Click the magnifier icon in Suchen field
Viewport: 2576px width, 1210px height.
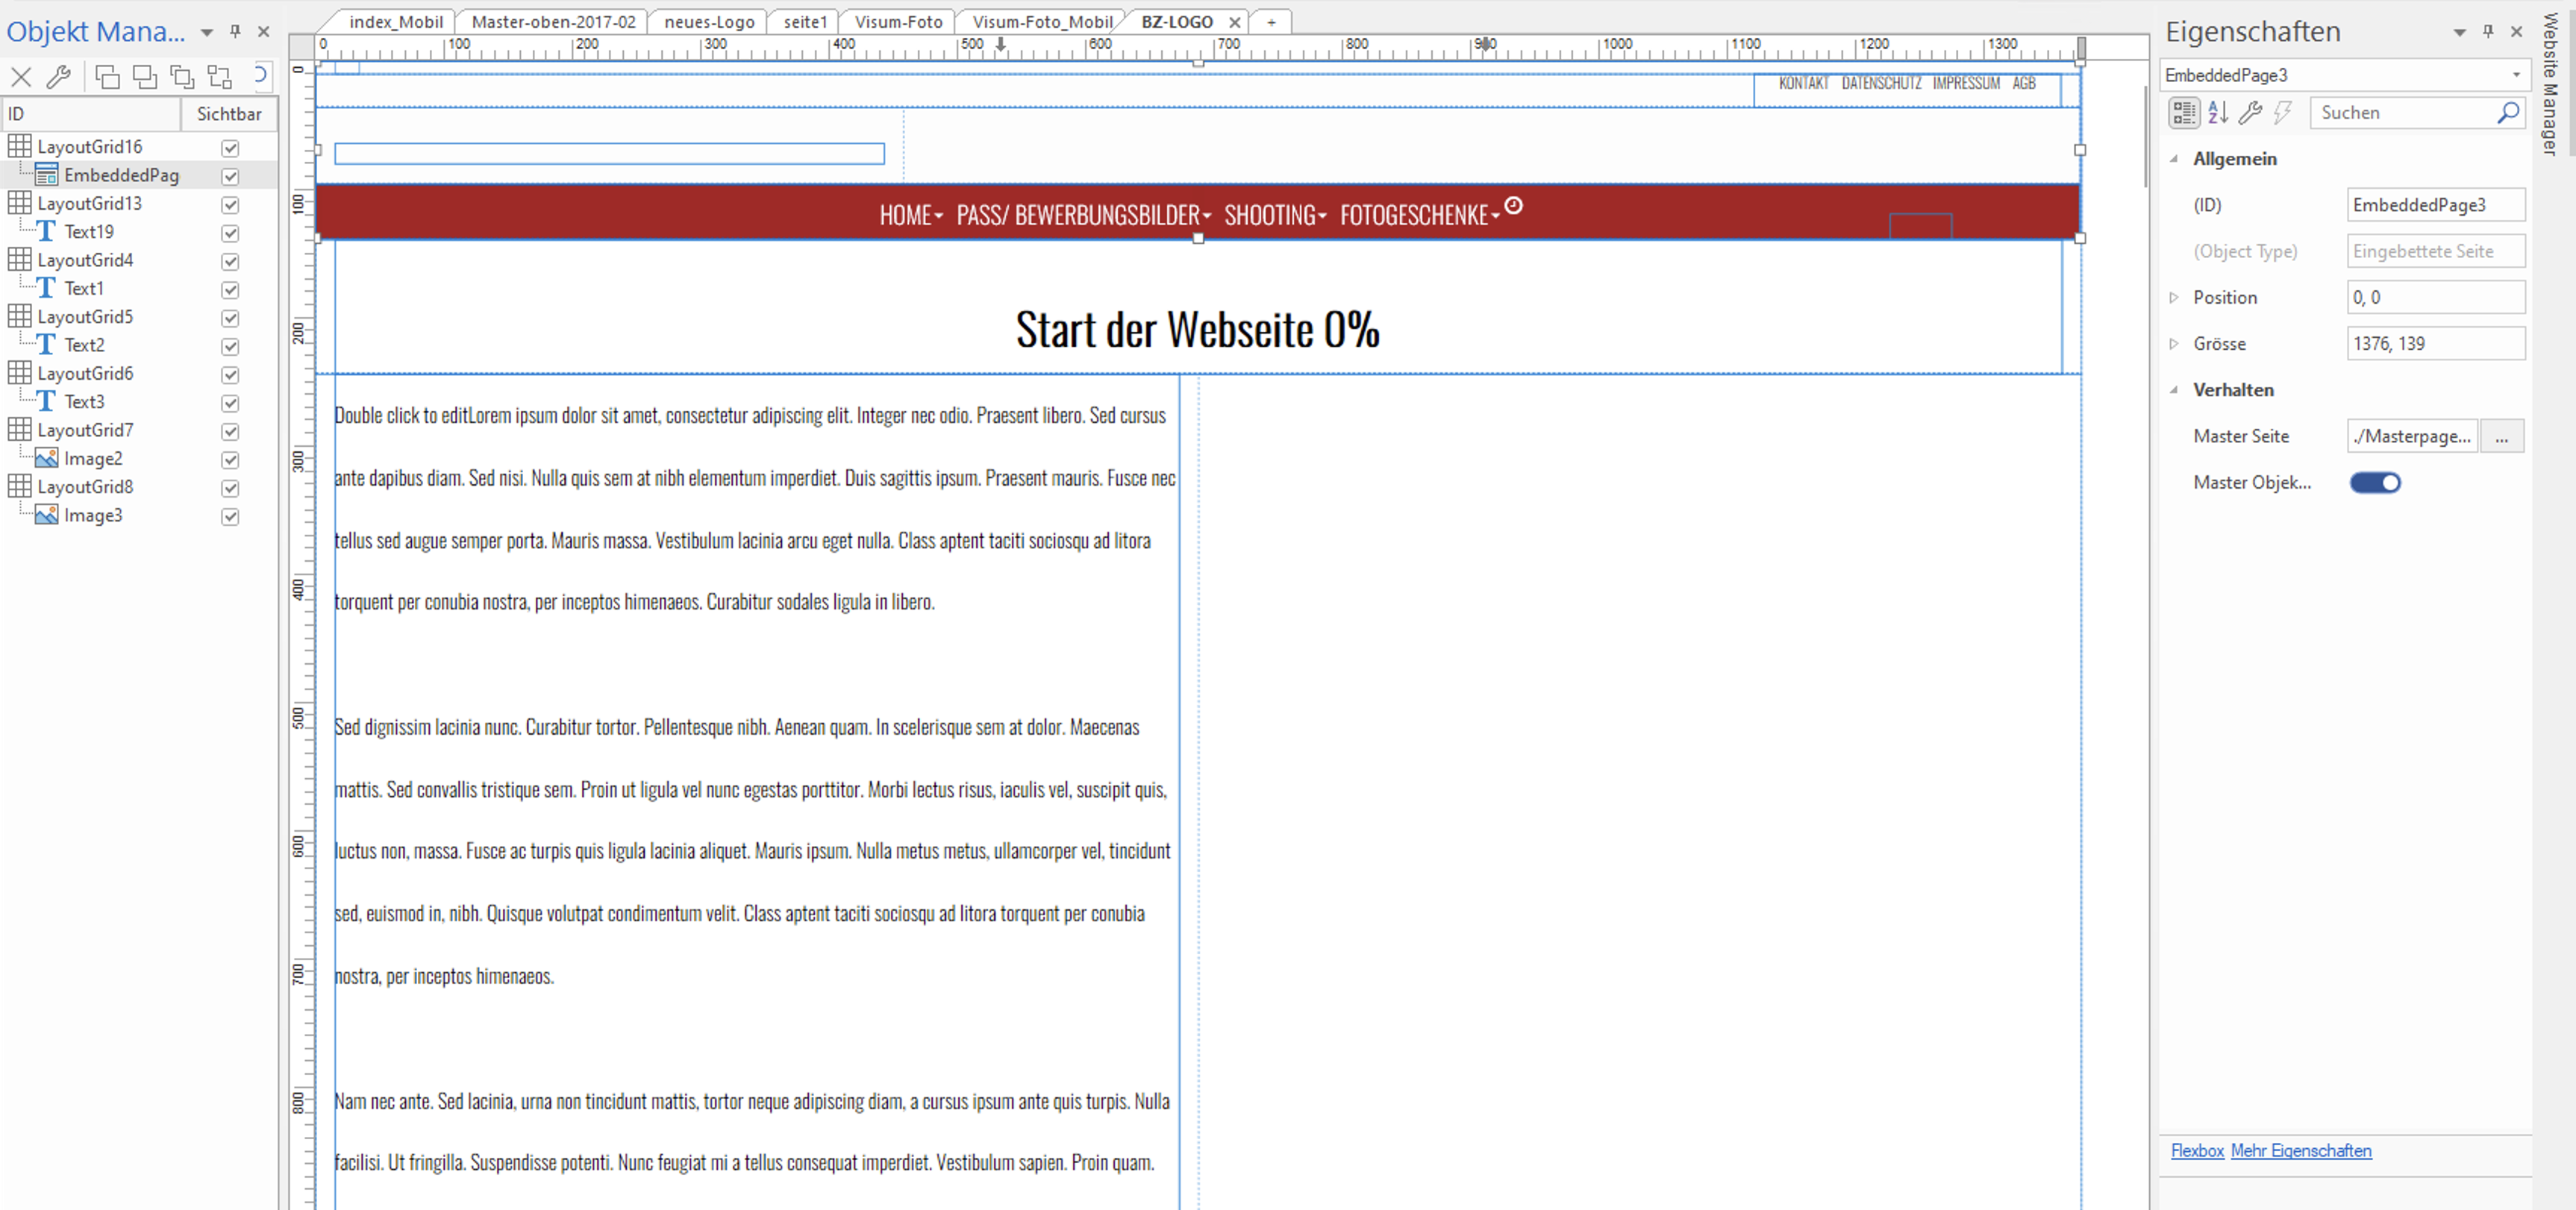tap(2507, 113)
